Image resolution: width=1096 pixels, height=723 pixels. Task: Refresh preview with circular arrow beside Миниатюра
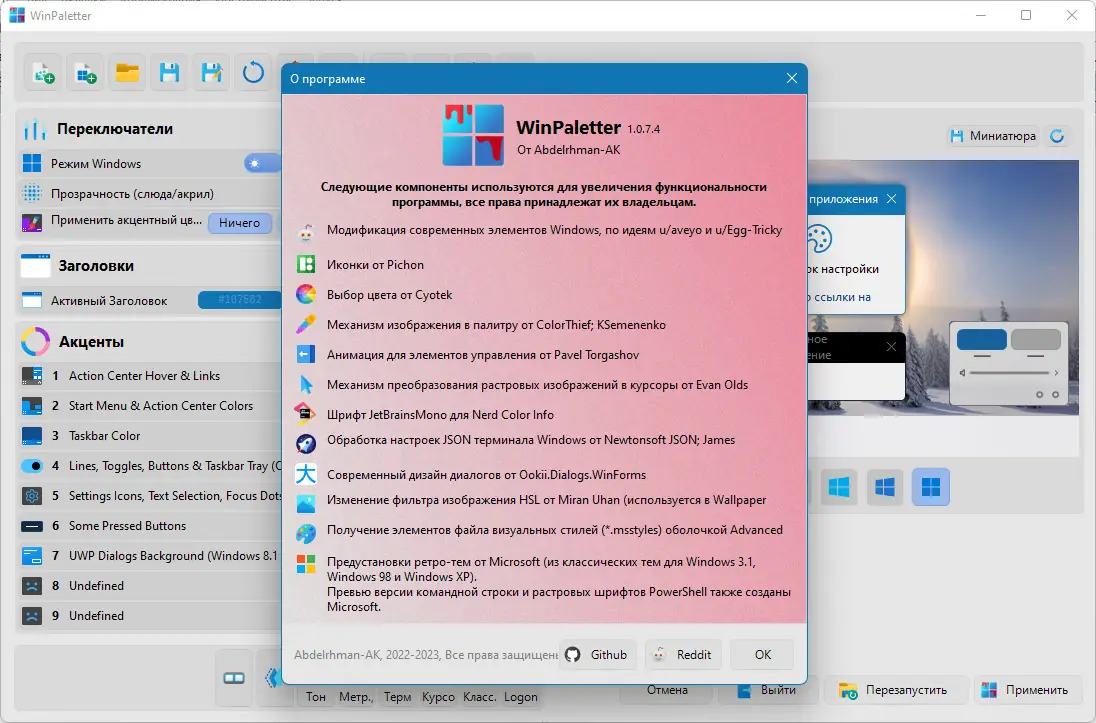click(1058, 136)
